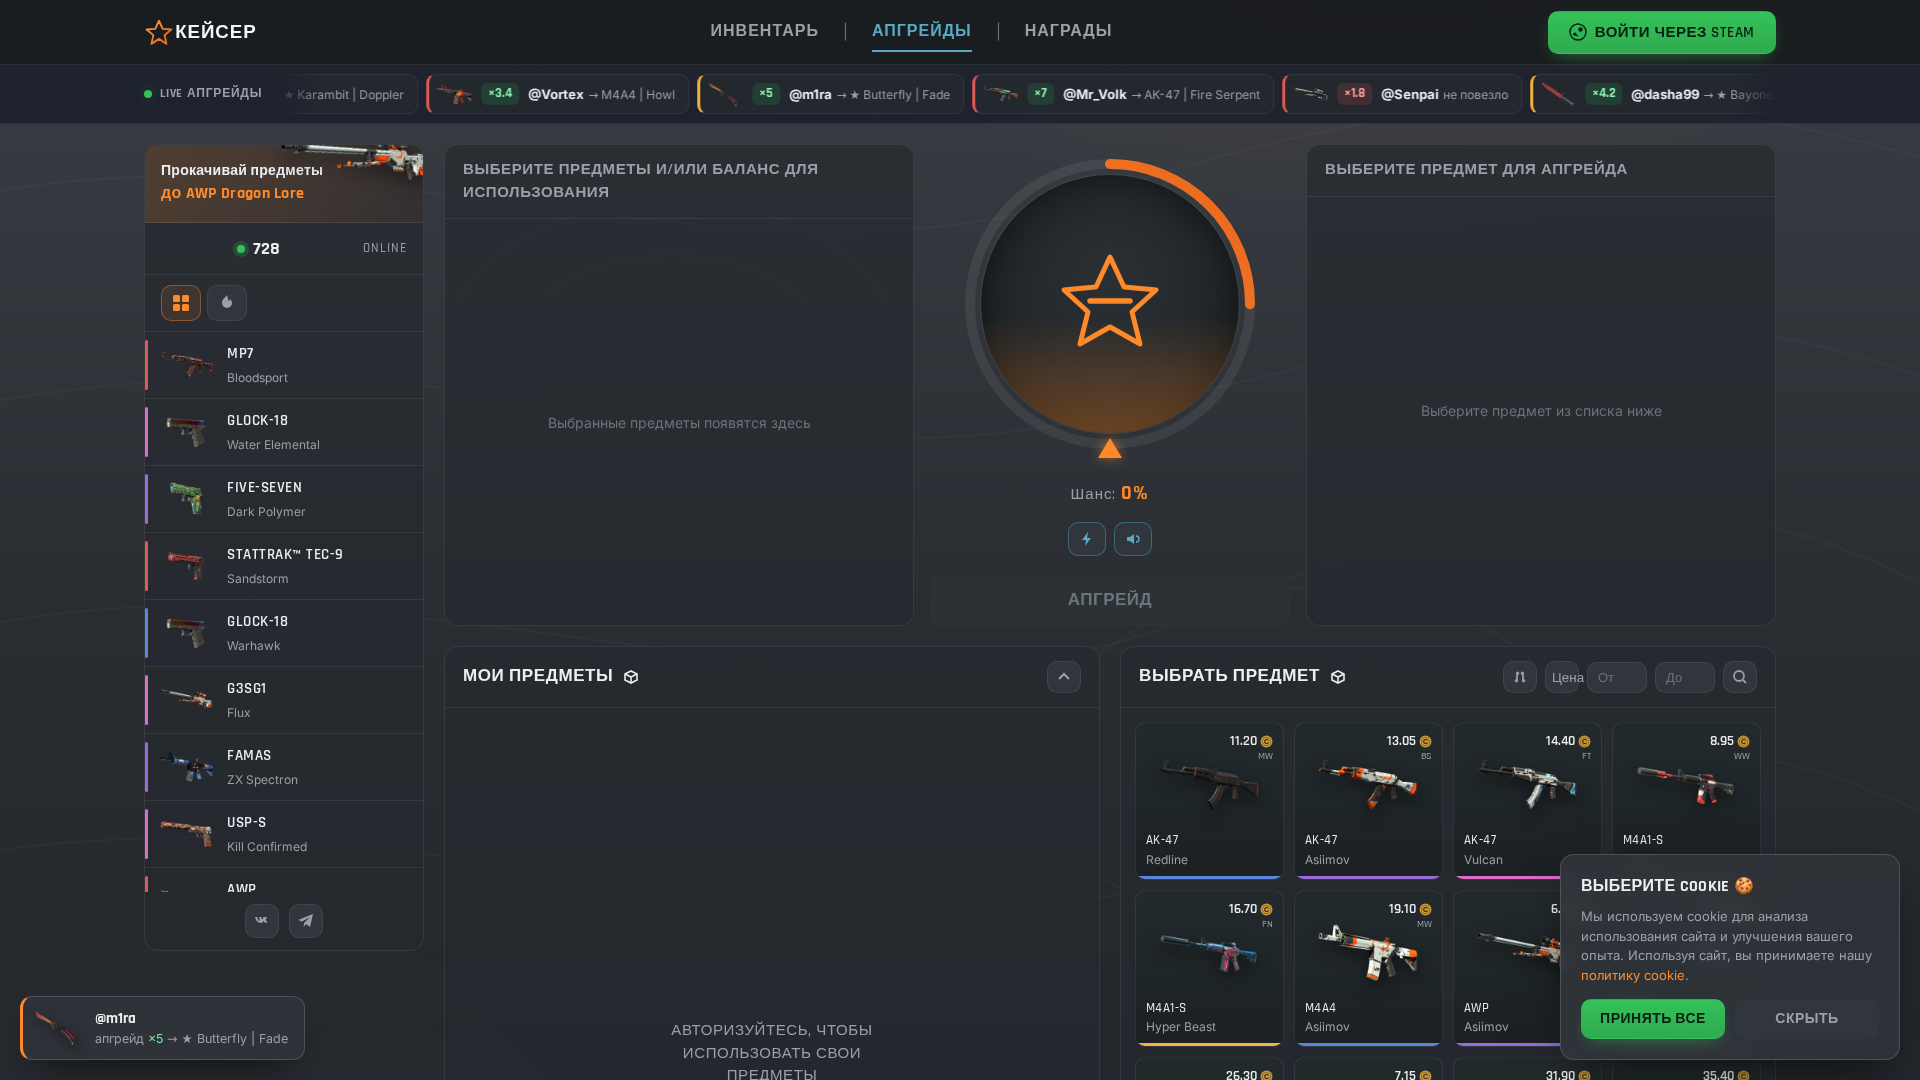
Task: Focus the От minimum price field
Action: point(1617,677)
